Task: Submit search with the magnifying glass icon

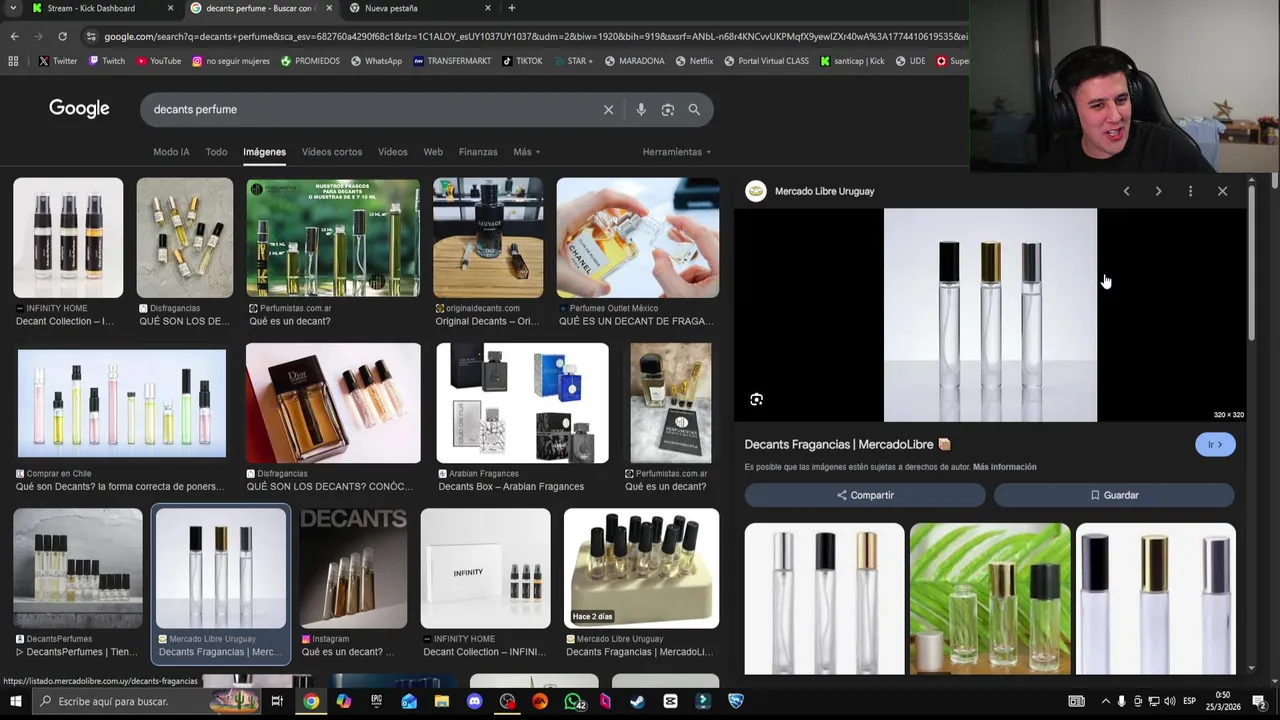Action: (694, 110)
